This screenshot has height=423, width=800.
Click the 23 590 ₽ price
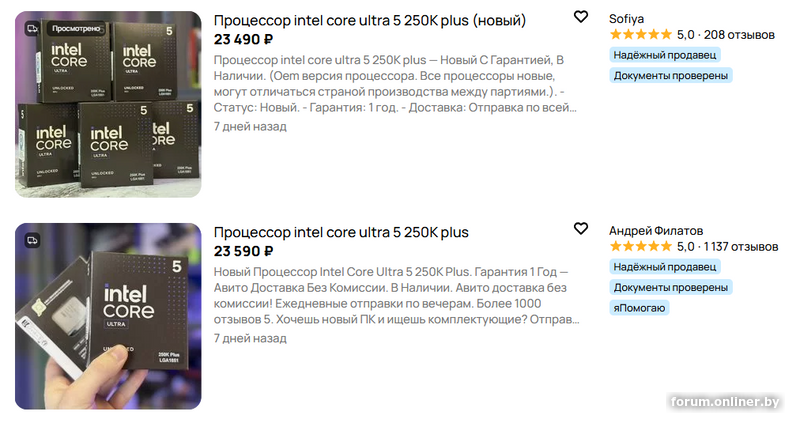[243, 252]
